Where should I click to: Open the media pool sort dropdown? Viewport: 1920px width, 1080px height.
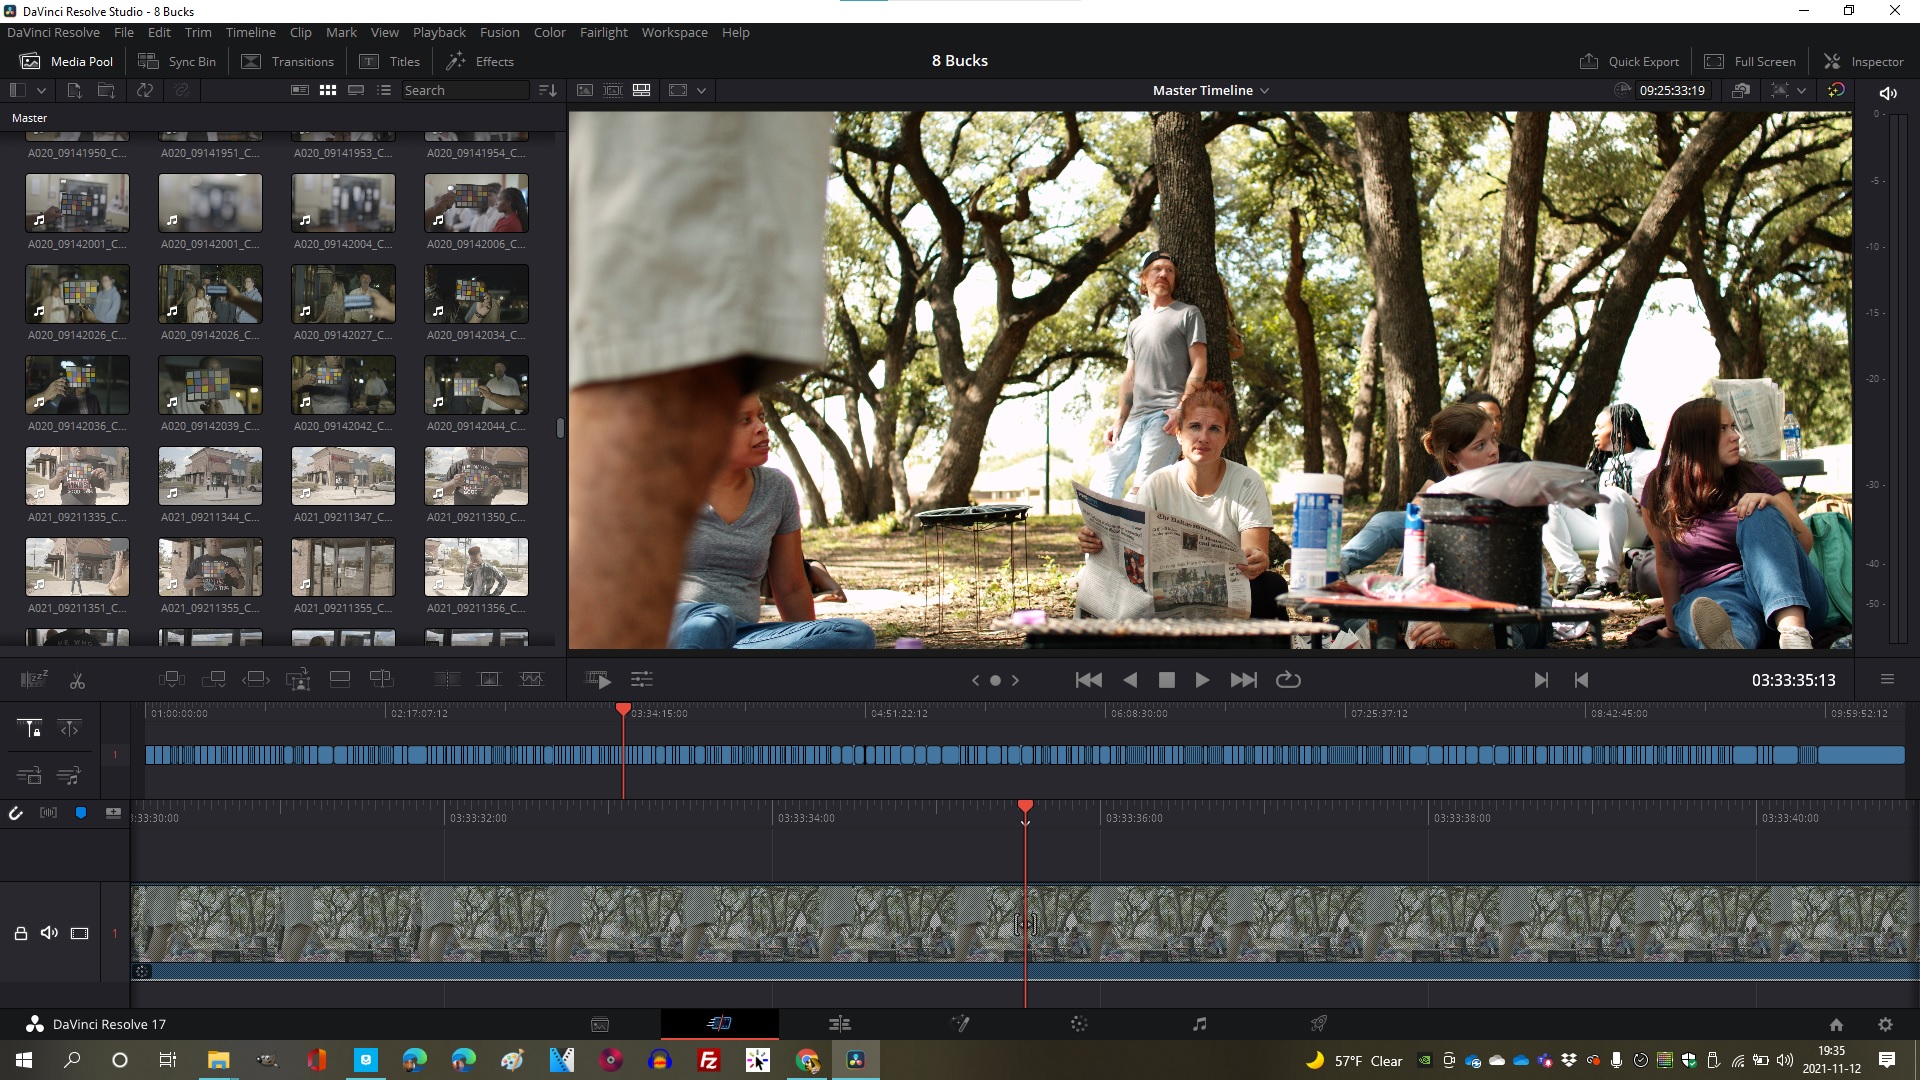(x=547, y=90)
